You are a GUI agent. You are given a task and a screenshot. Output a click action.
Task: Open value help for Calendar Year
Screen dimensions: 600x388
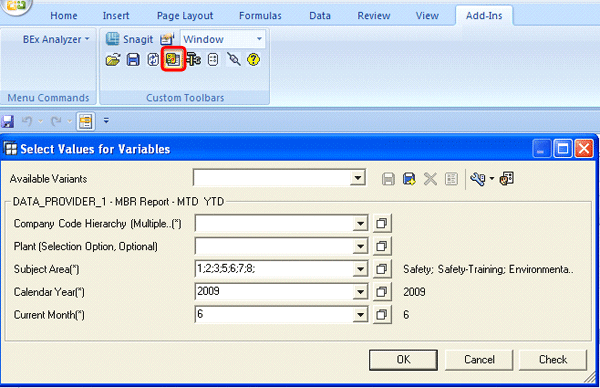382,292
